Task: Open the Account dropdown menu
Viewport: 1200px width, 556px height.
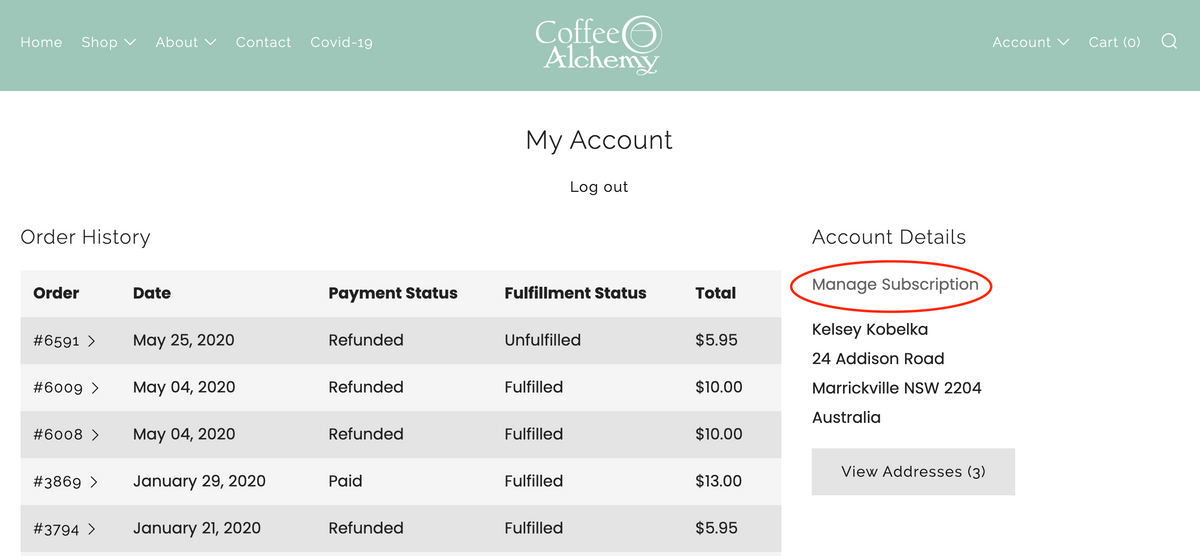Action: [x=1030, y=42]
